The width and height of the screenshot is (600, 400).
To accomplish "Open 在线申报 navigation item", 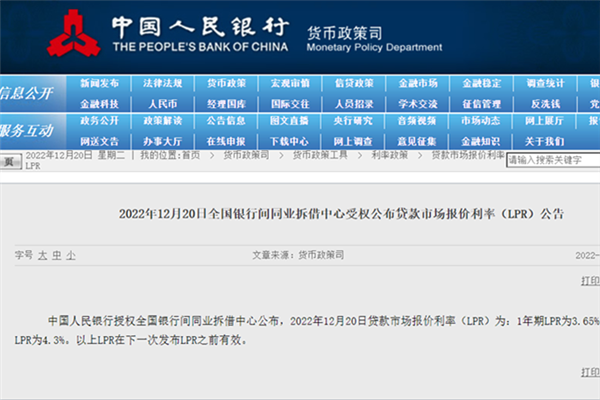I will point(226,141).
